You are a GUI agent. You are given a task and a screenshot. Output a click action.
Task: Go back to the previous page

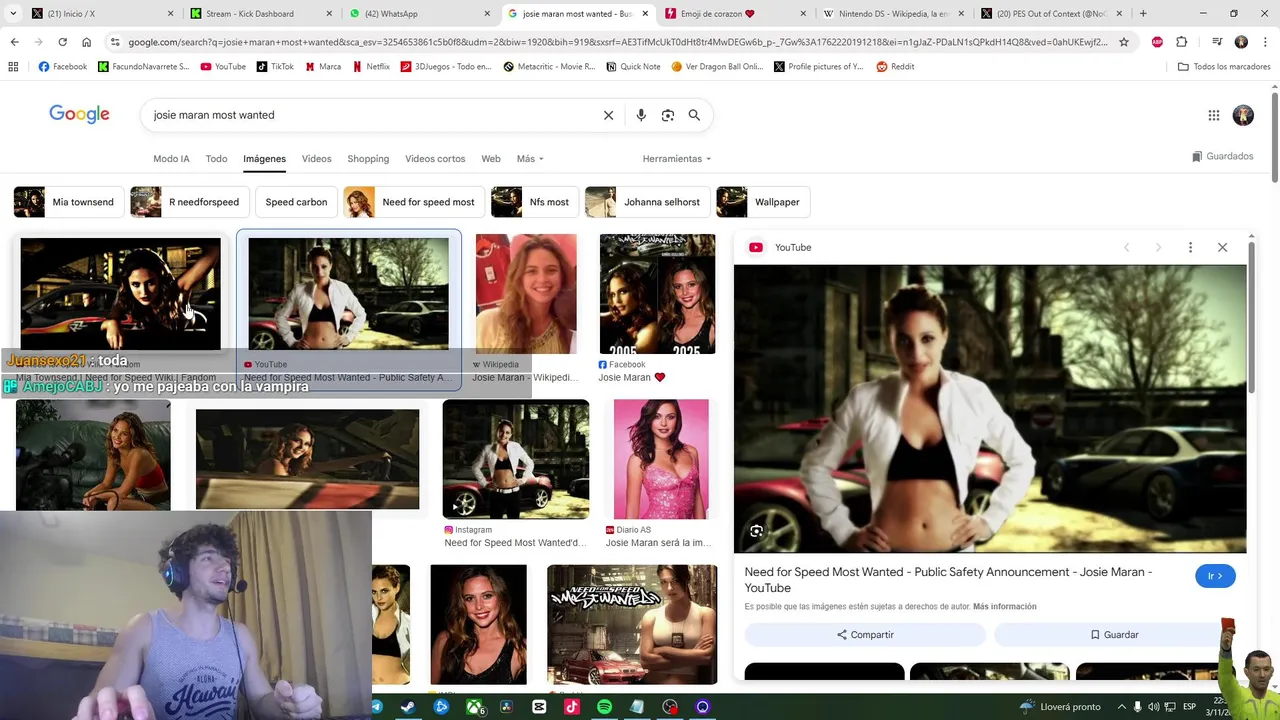pos(14,42)
